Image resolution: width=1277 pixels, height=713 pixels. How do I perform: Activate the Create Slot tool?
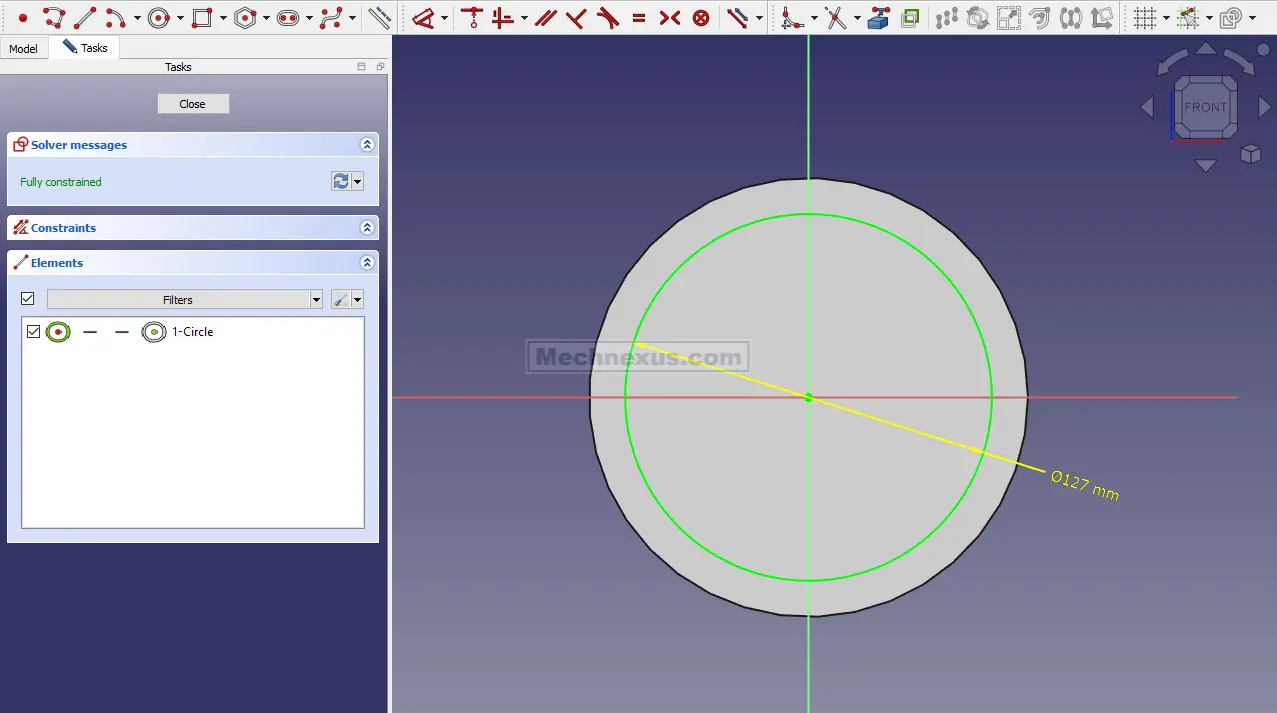tap(288, 18)
